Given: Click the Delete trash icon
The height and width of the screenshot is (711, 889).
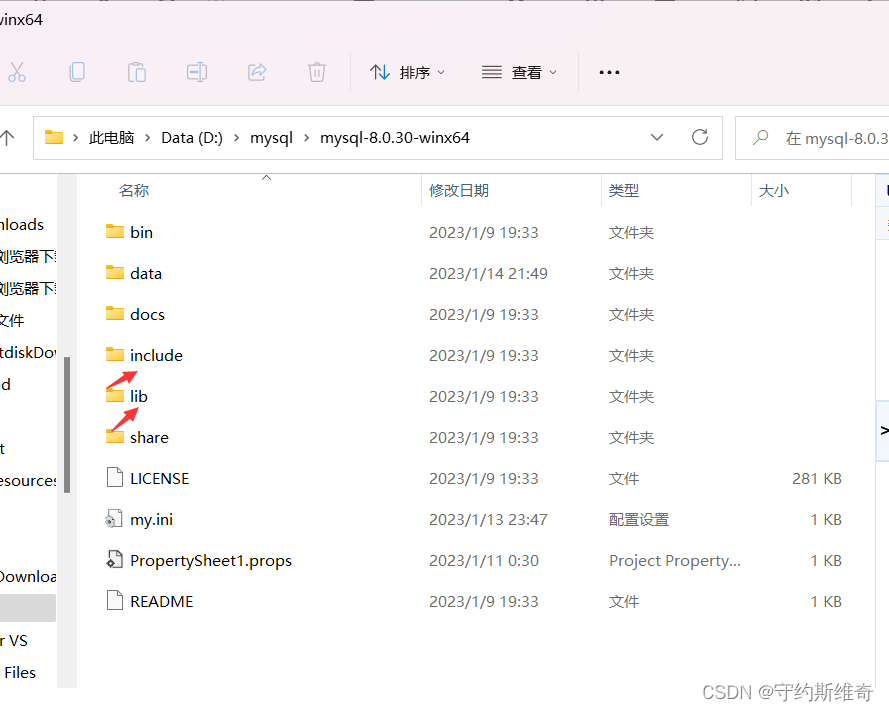Looking at the screenshot, I should pos(317,71).
